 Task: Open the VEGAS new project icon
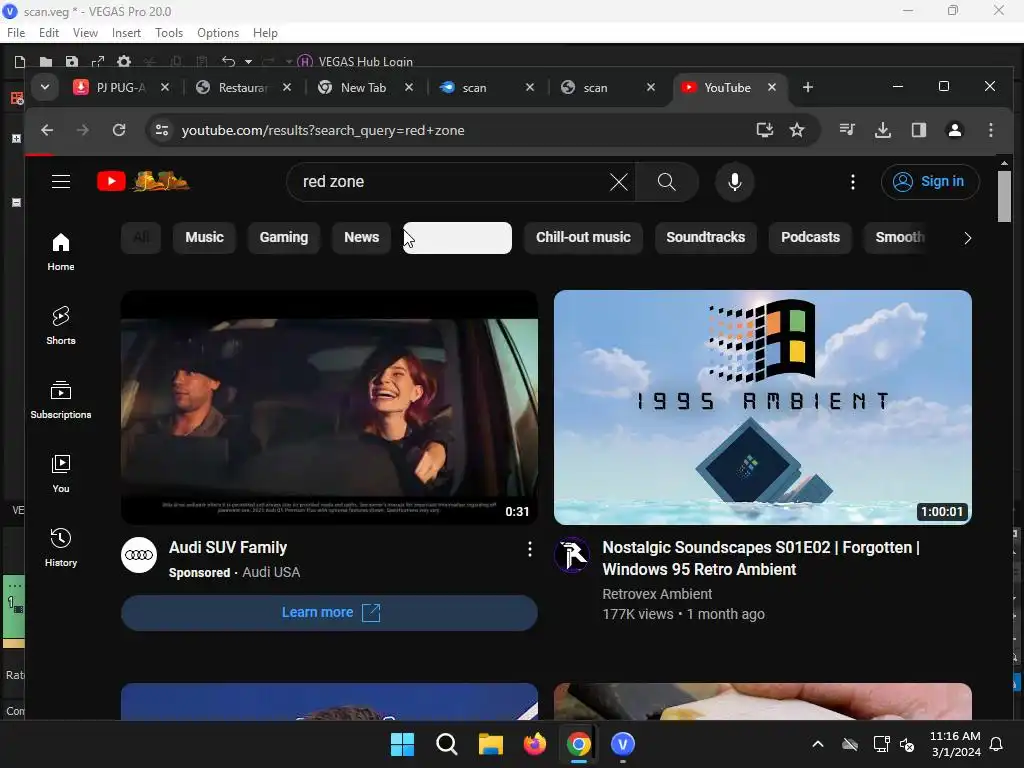[20, 61]
